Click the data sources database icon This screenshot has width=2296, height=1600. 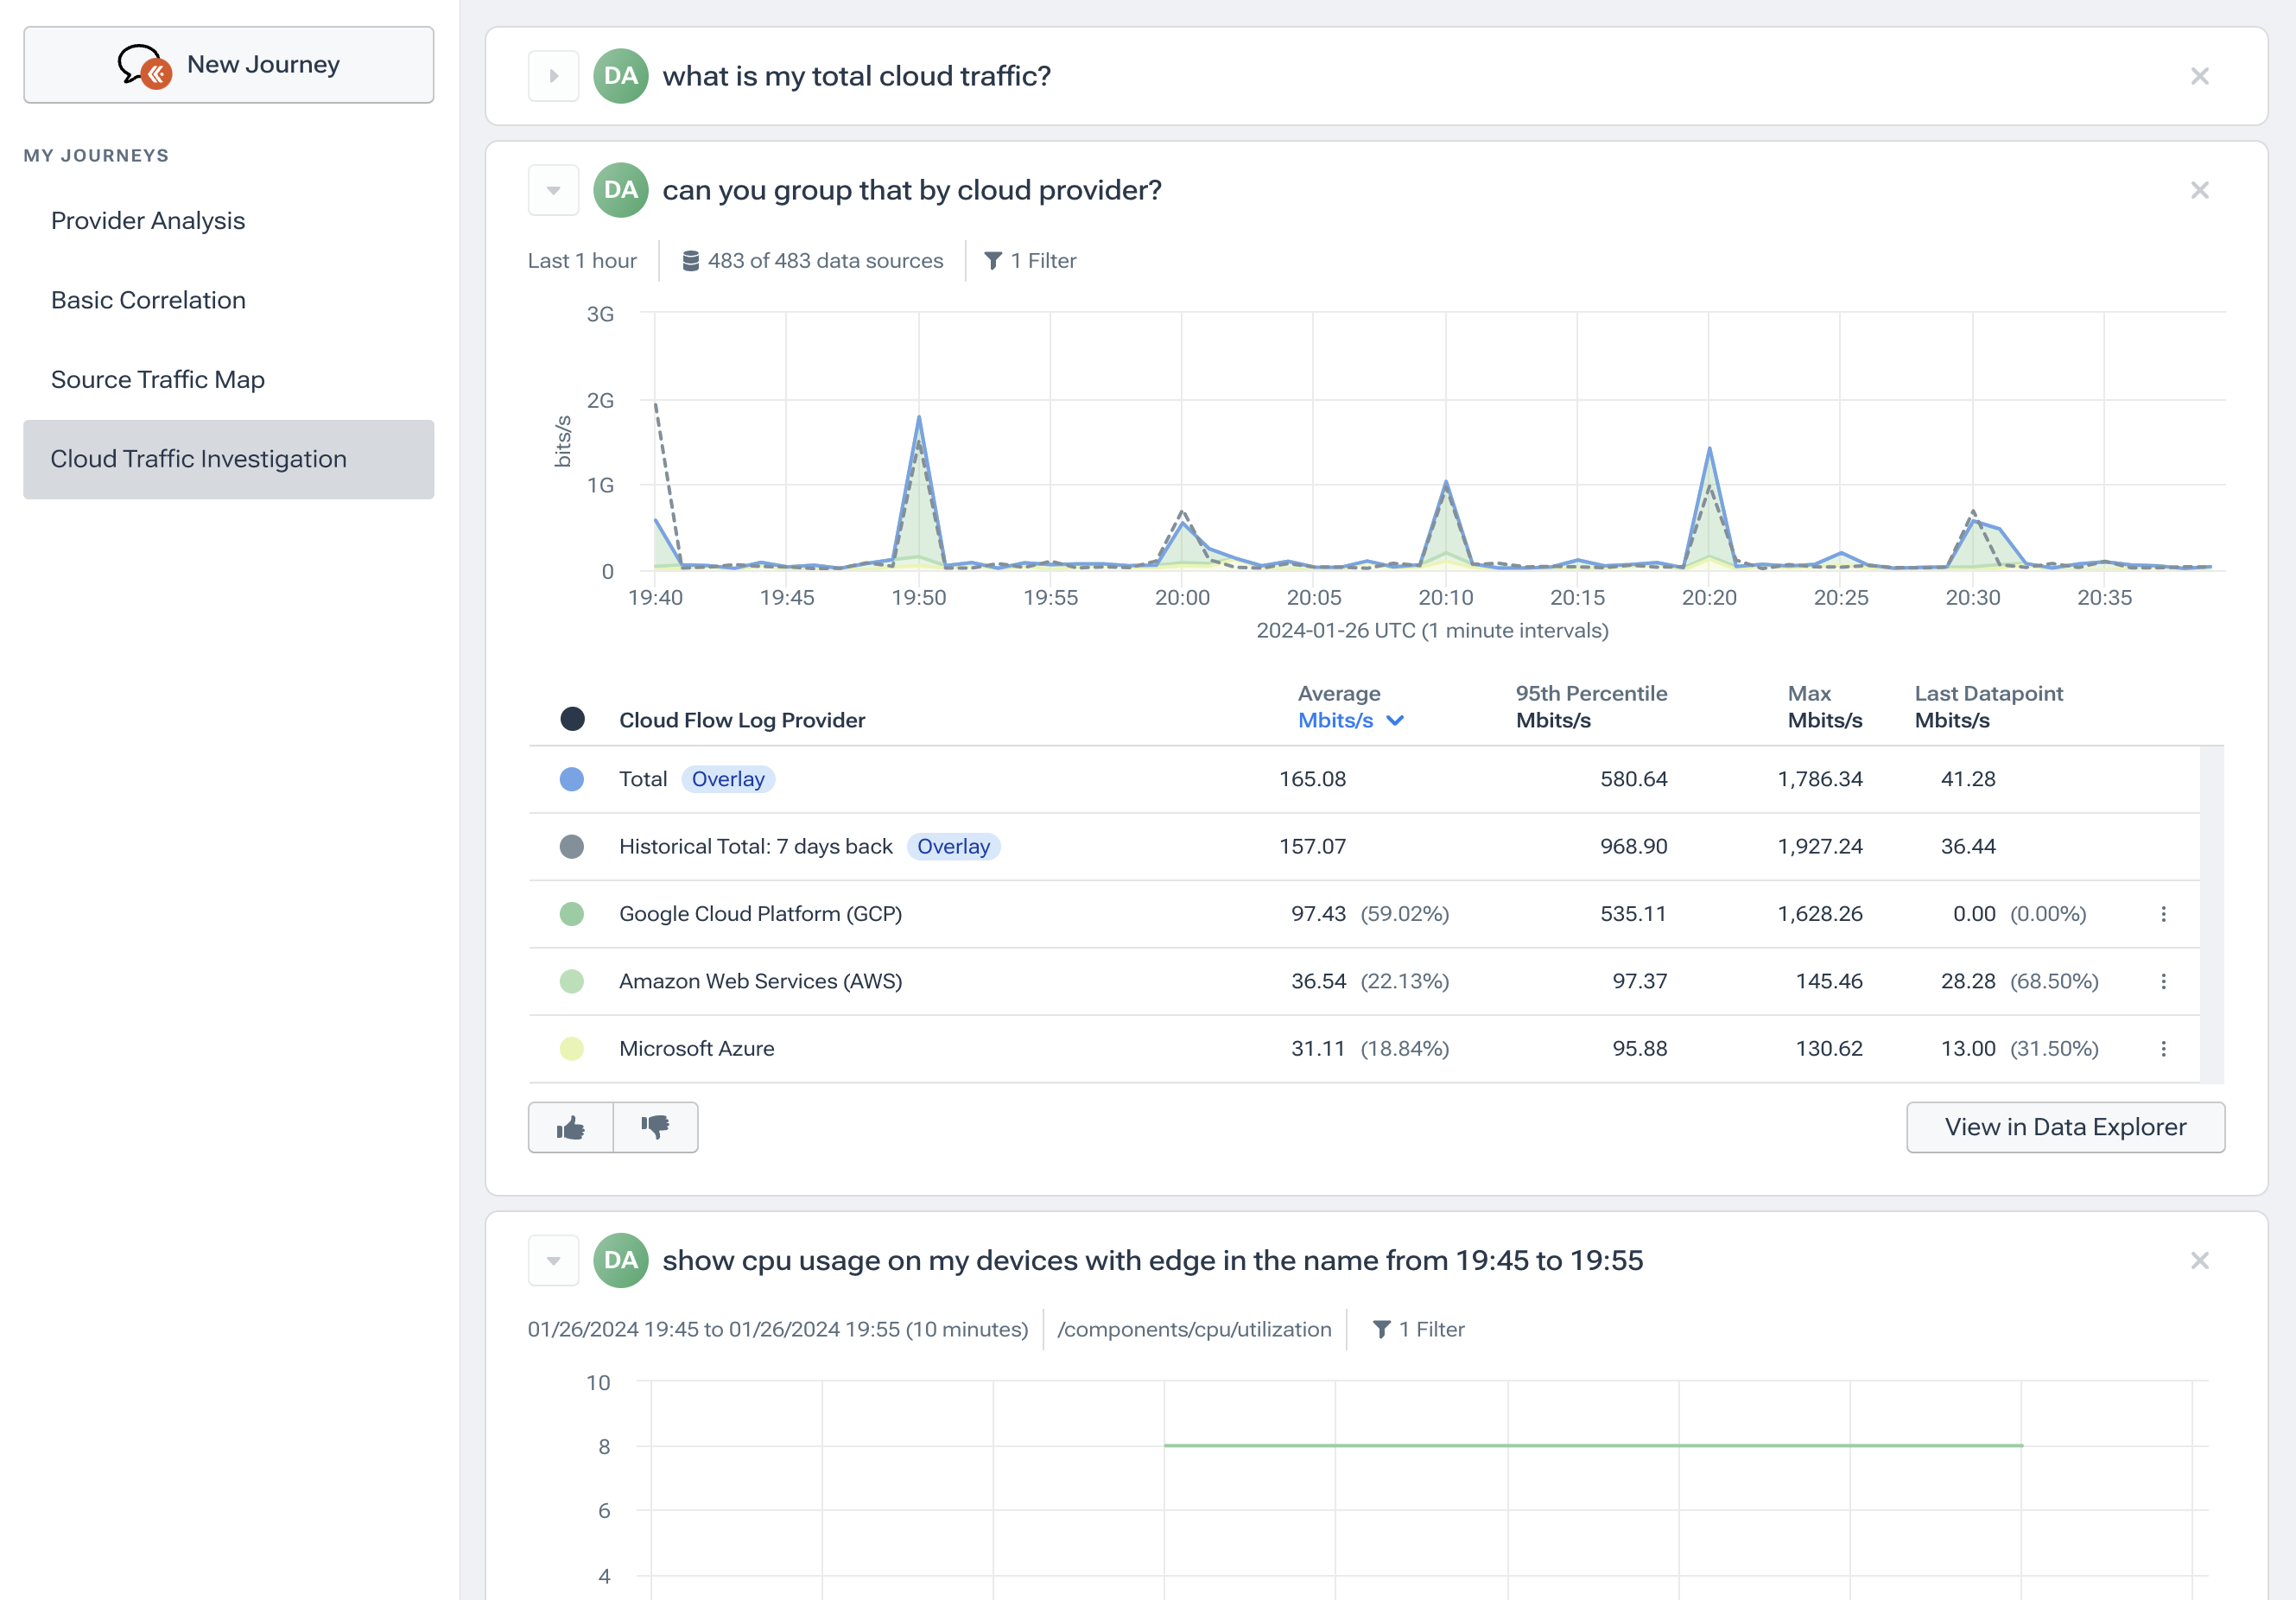pos(690,261)
